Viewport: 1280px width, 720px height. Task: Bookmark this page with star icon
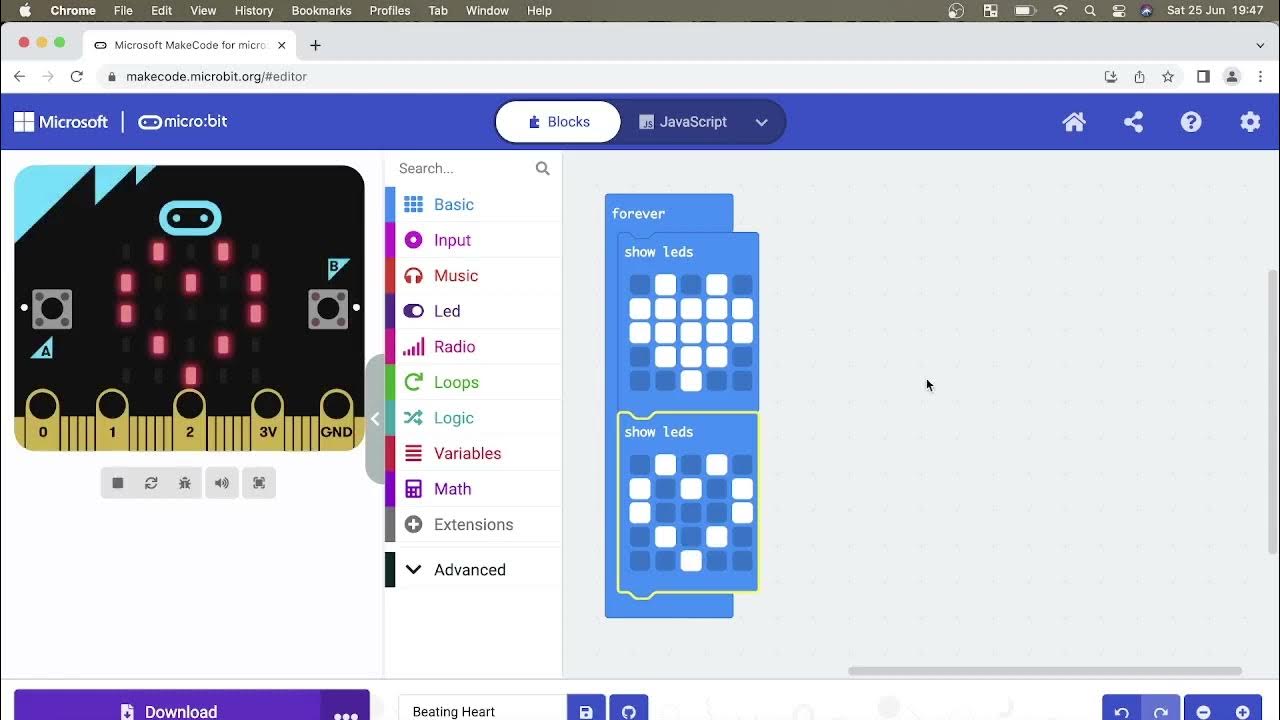pyautogui.click(x=1168, y=77)
